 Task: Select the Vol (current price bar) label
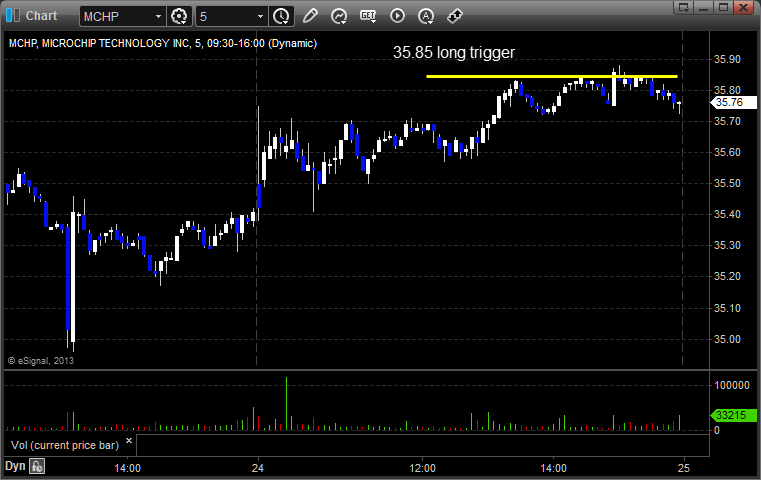coord(65,445)
